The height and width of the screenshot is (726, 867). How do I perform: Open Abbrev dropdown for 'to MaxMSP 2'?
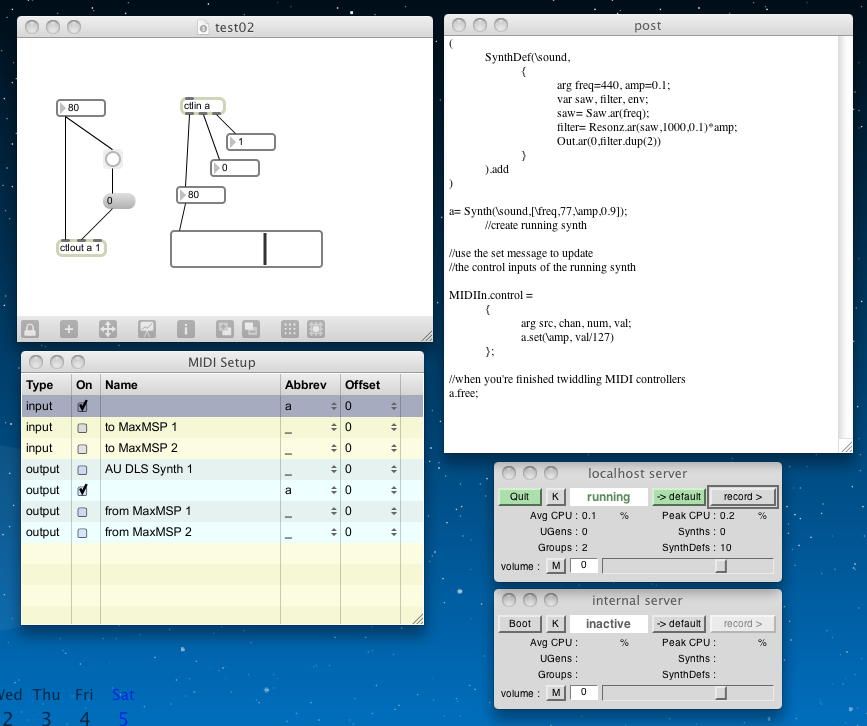point(333,448)
